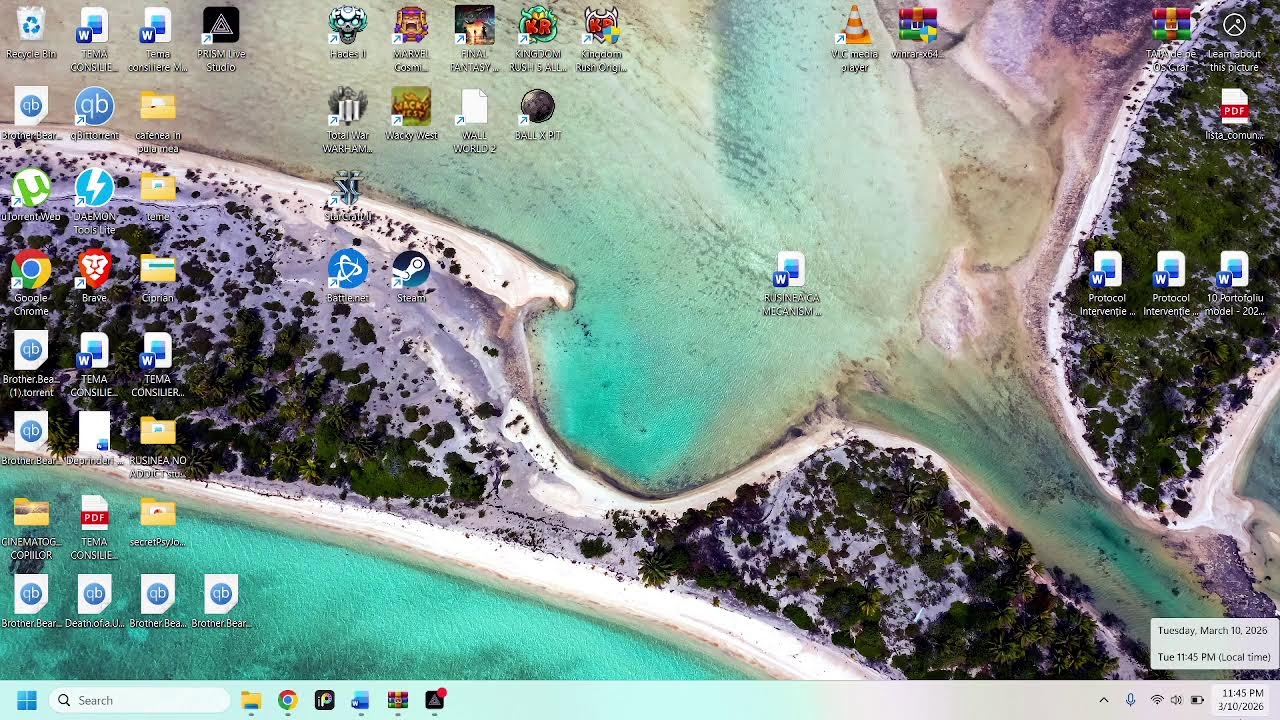1280x720 pixels.
Task: Select the FINAL FANTASY game shortcut
Action: 474,39
